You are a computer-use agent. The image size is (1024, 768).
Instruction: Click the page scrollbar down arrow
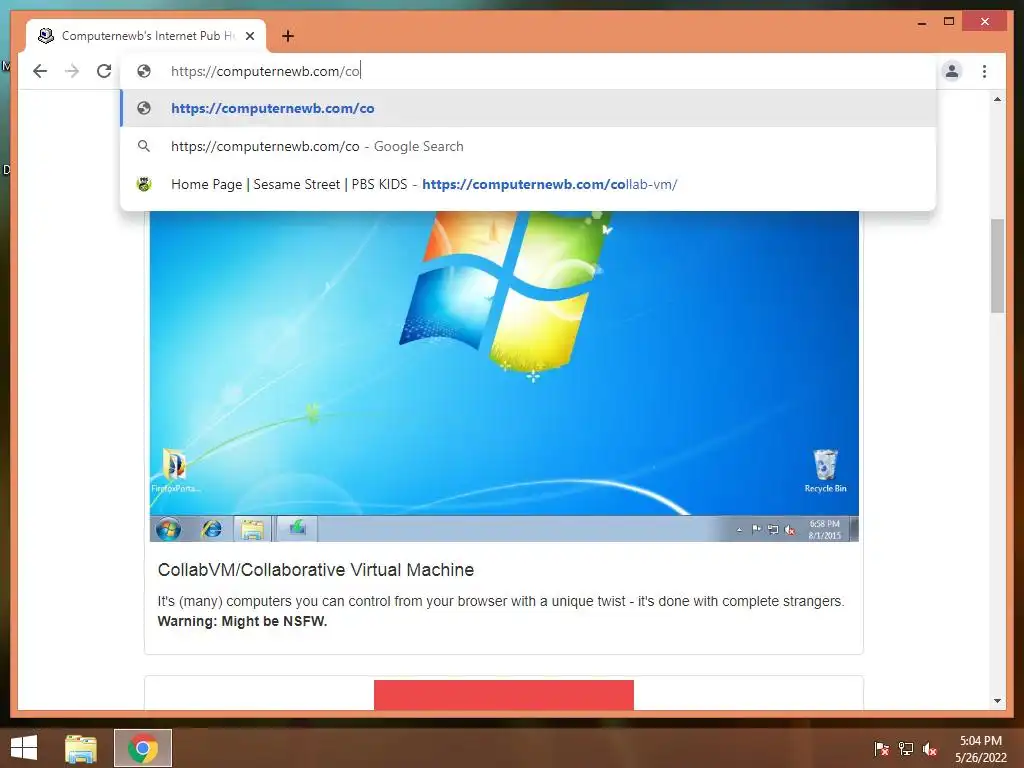point(997,701)
